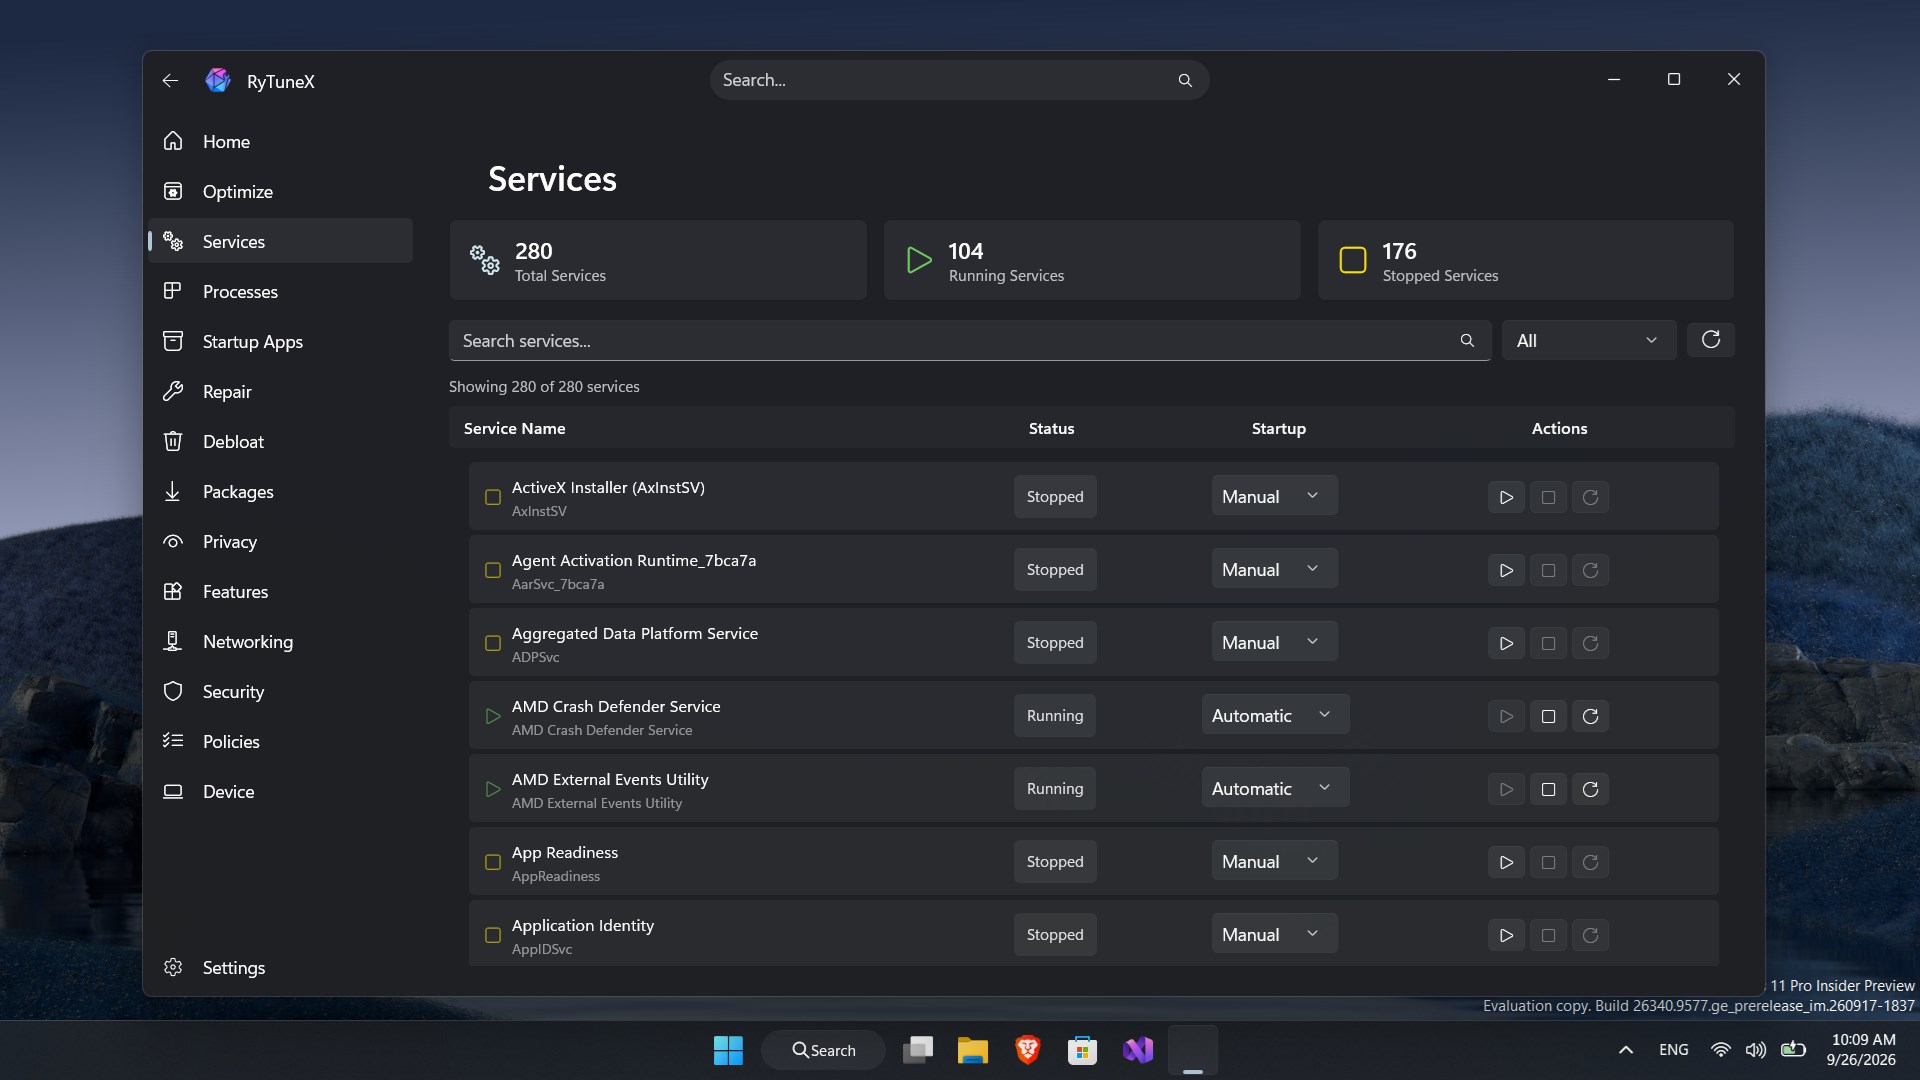
Task: Open Application Identity startup type dropdown
Action: click(x=1274, y=934)
